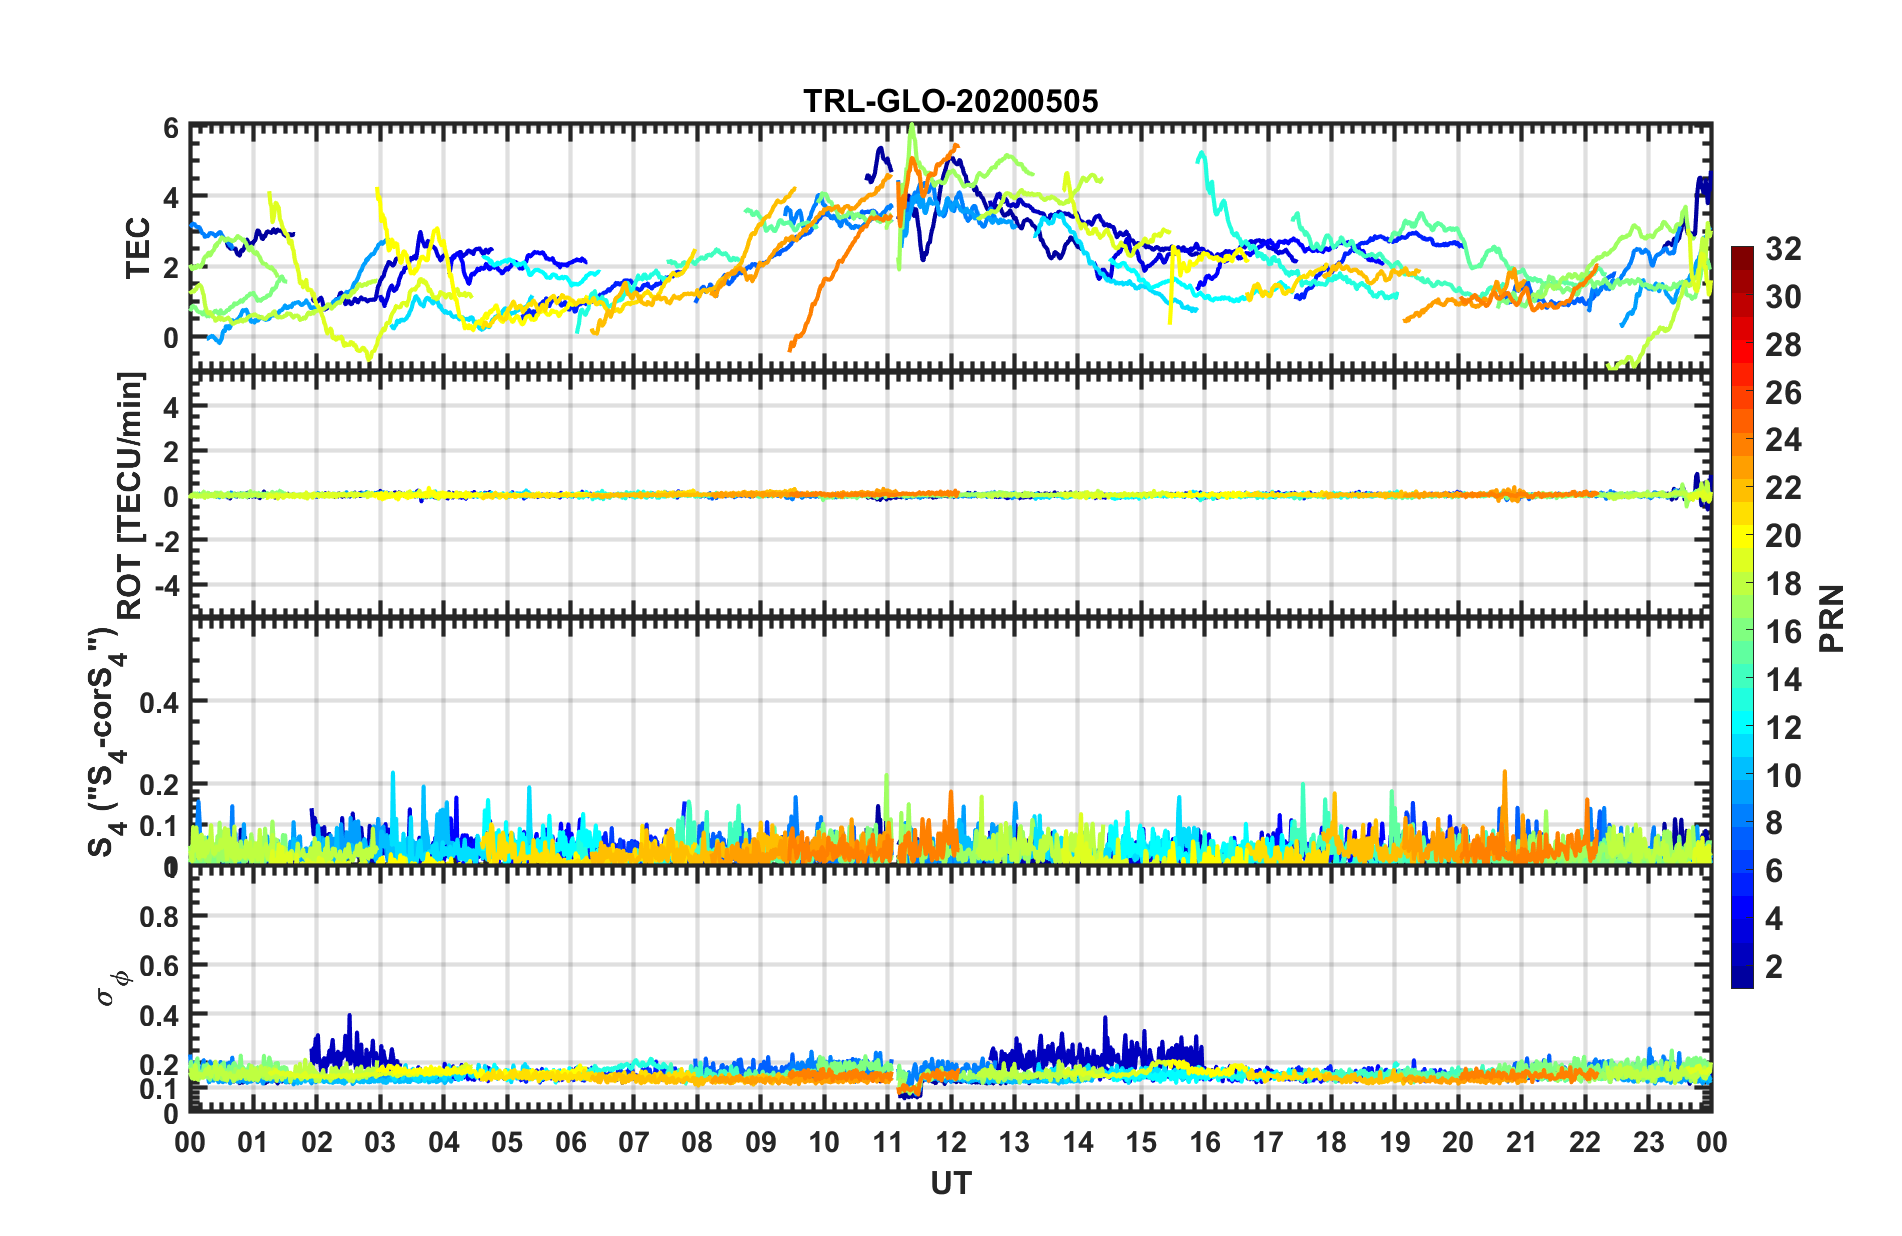Click the TEC axis label
The image size is (1902, 1236).
point(137,248)
